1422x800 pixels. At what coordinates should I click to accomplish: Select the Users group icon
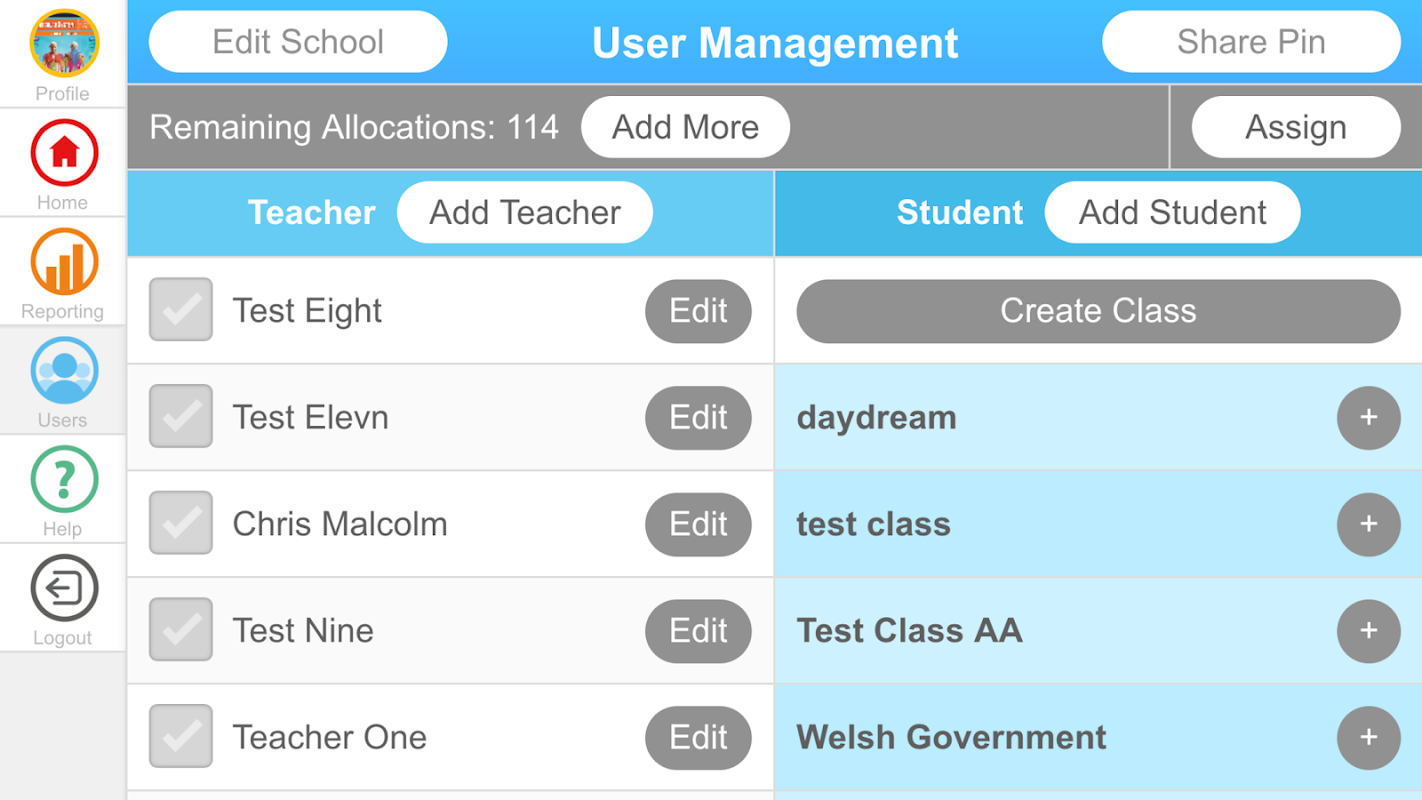click(64, 371)
